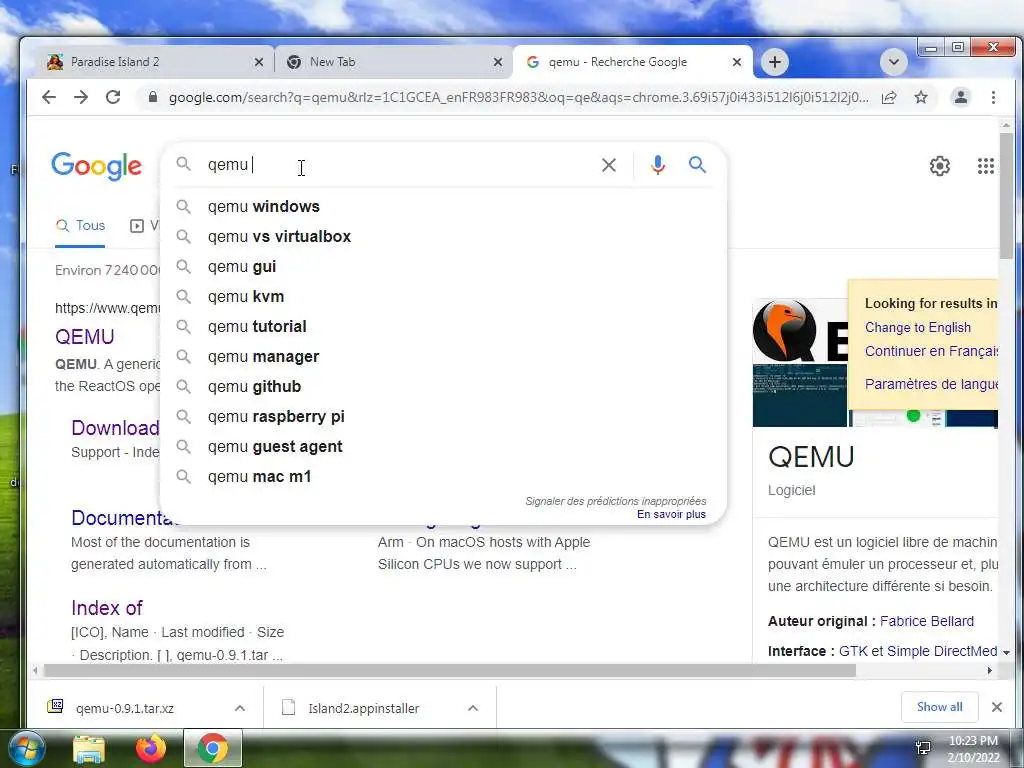
Task: Choose suggestion qemu gui
Action: click(x=443, y=266)
